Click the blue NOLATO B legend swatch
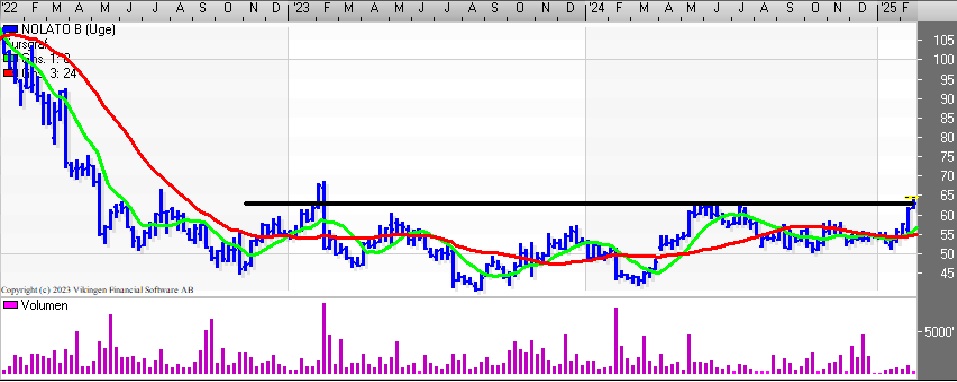The width and height of the screenshot is (957, 382). pos(10,29)
